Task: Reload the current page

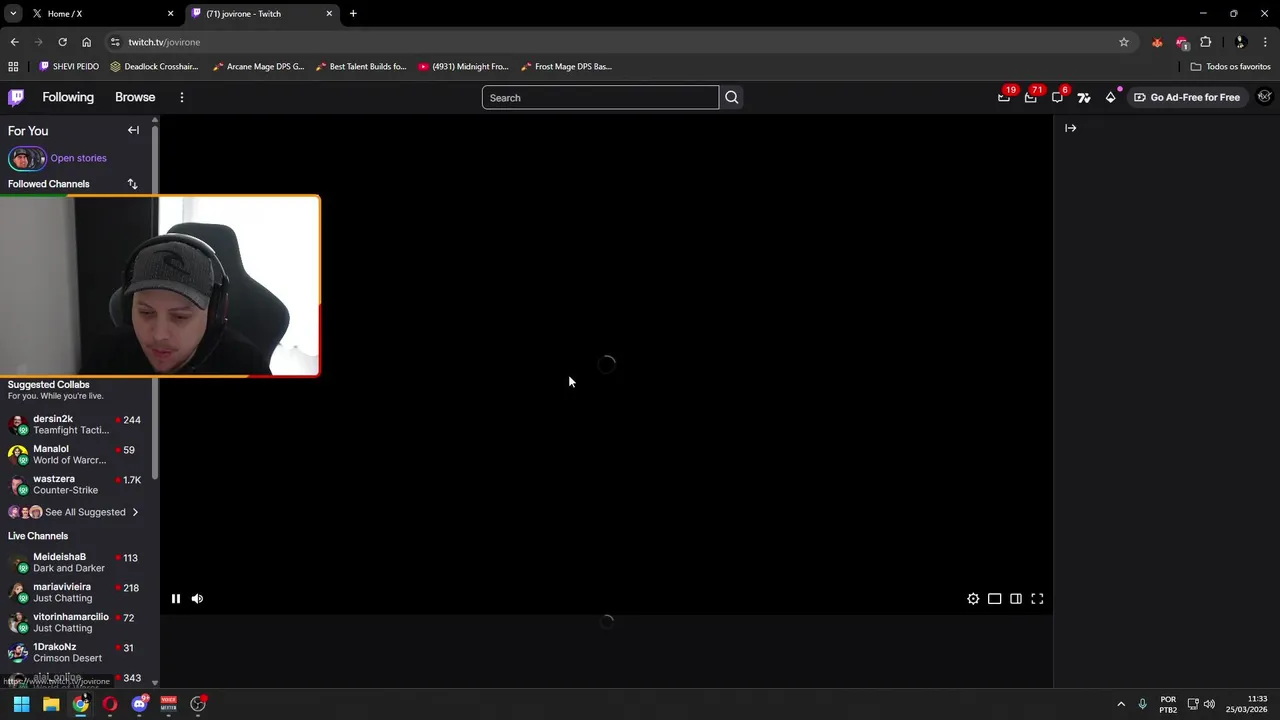Action: point(62,42)
